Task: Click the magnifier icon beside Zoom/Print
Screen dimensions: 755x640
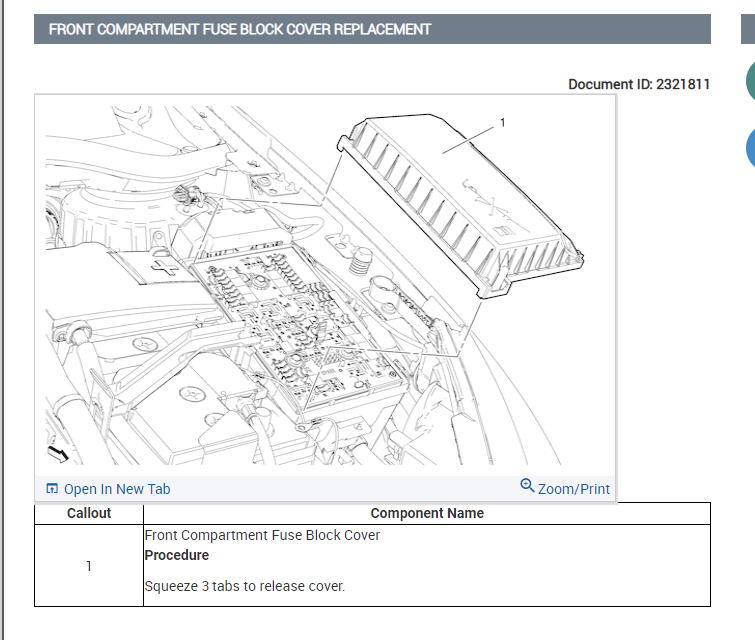Action: pos(527,485)
